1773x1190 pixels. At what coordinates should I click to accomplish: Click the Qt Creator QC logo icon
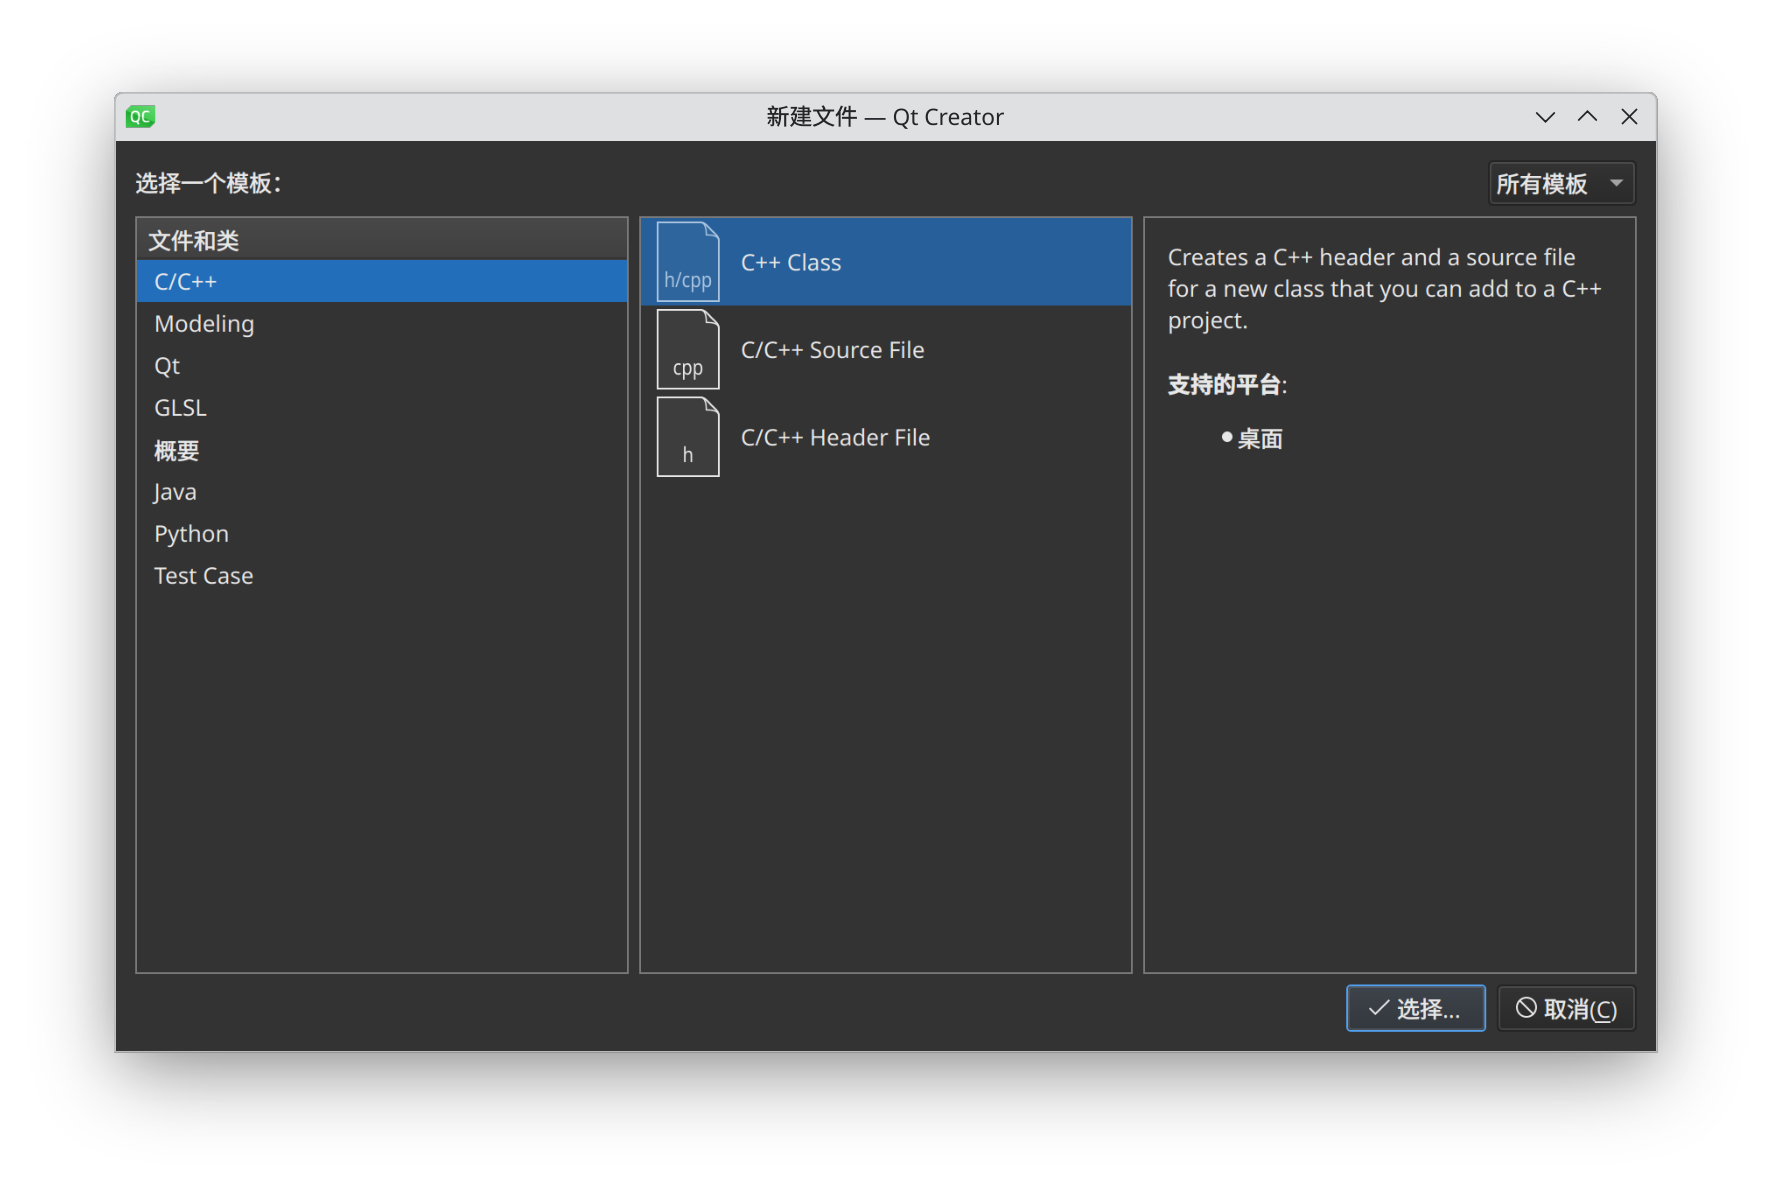(x=140, y=117)
